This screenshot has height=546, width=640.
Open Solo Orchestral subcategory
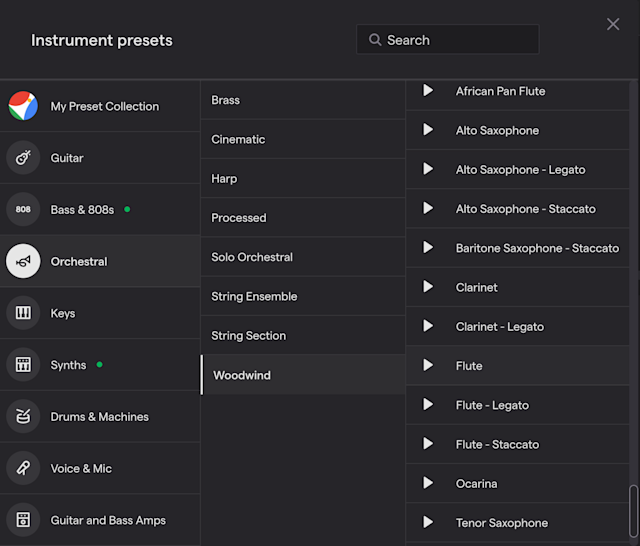coord(303,257)
